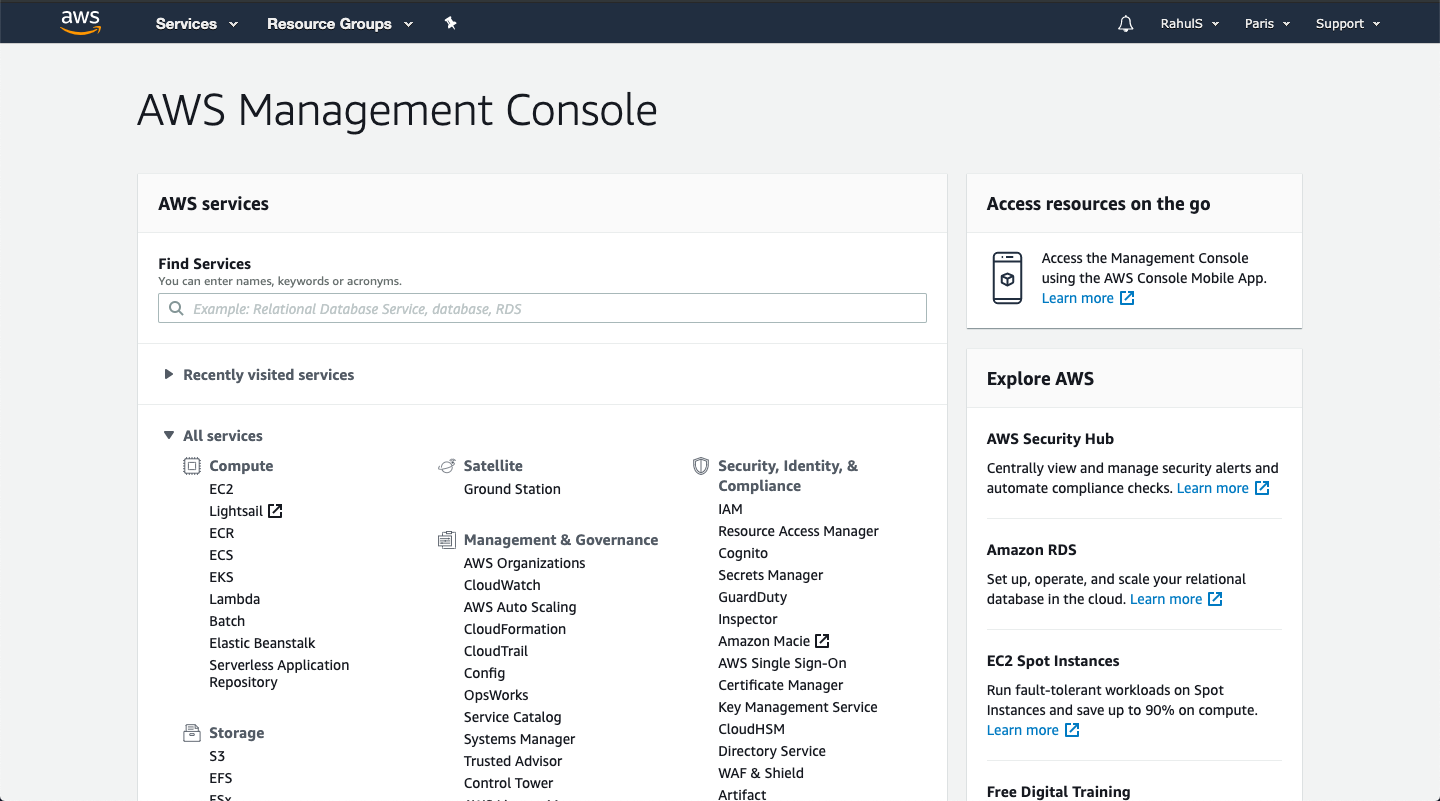Open the CloudWatch service link

pyautogui.click(x=502, y=585)
